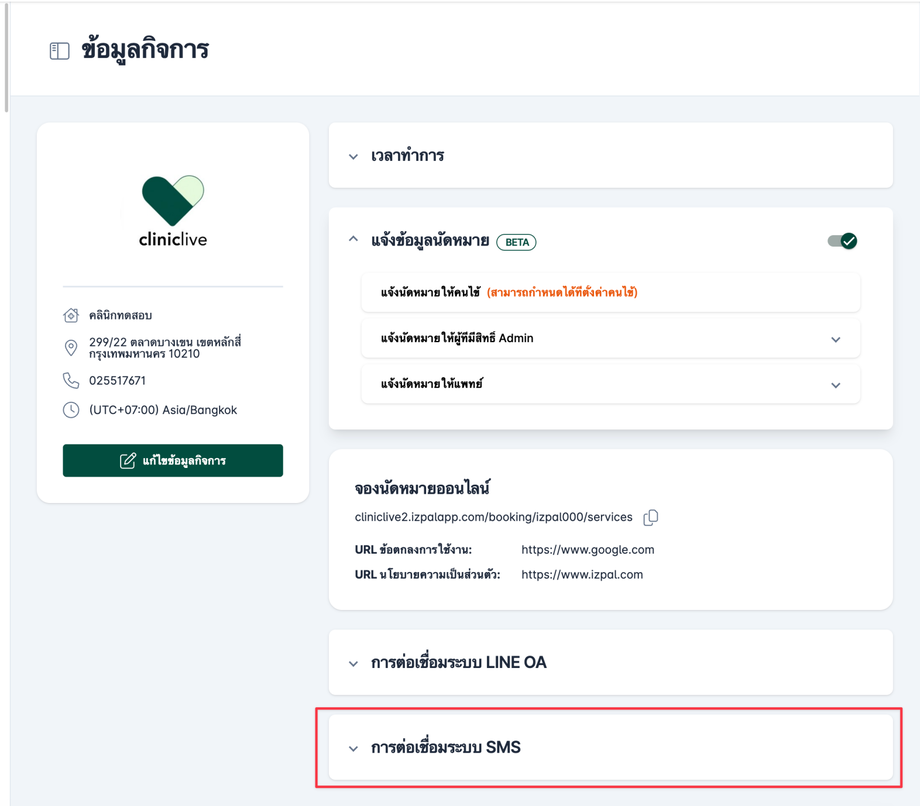Screen dimensions: 920x806
Task: Copy the online booking URL
Action: tap(651, 518)
